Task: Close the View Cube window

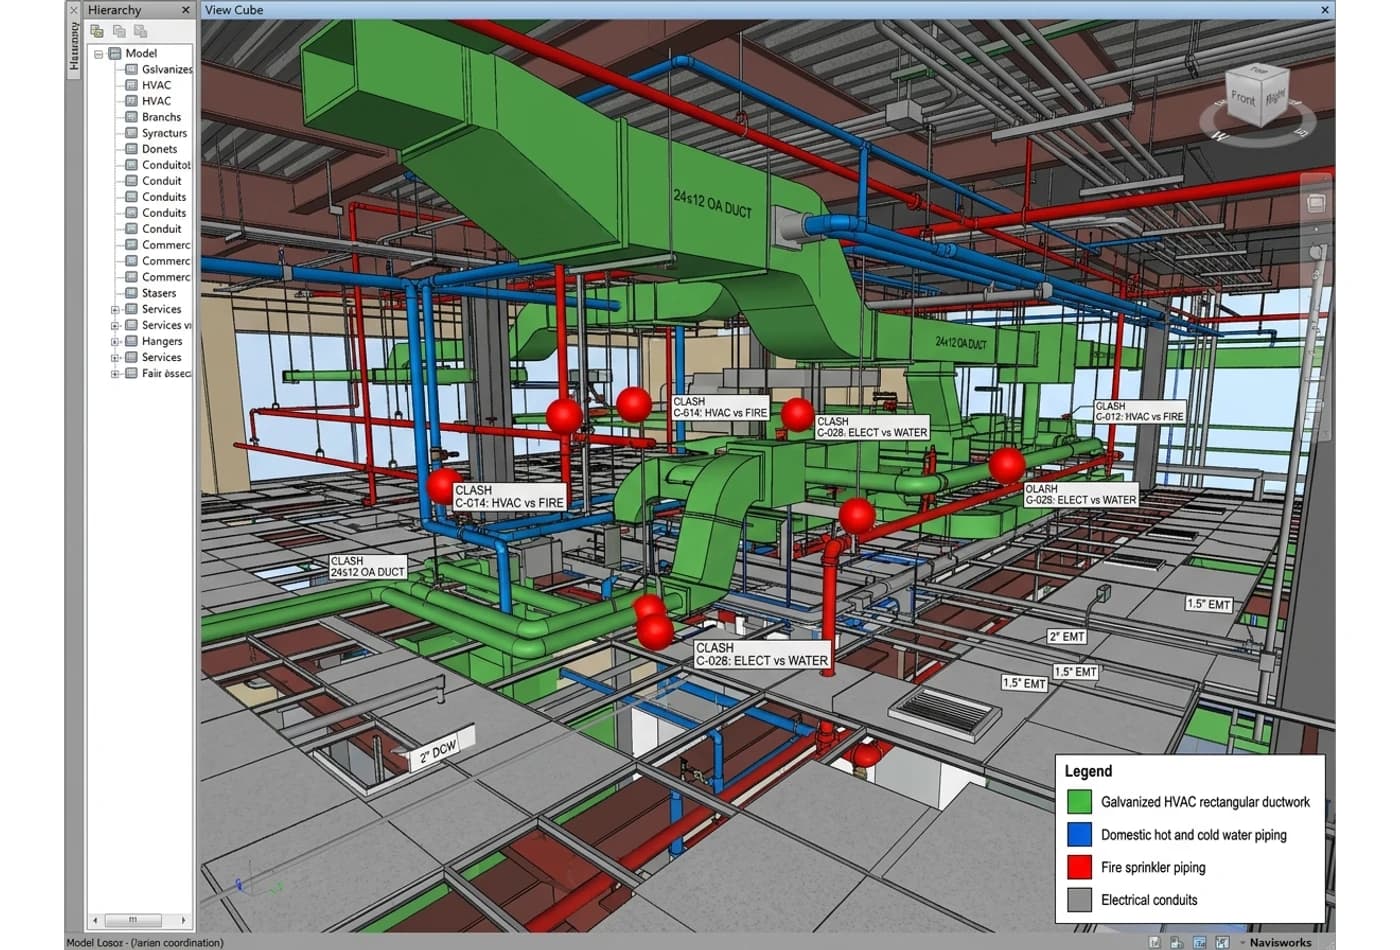Action: 1325,10
